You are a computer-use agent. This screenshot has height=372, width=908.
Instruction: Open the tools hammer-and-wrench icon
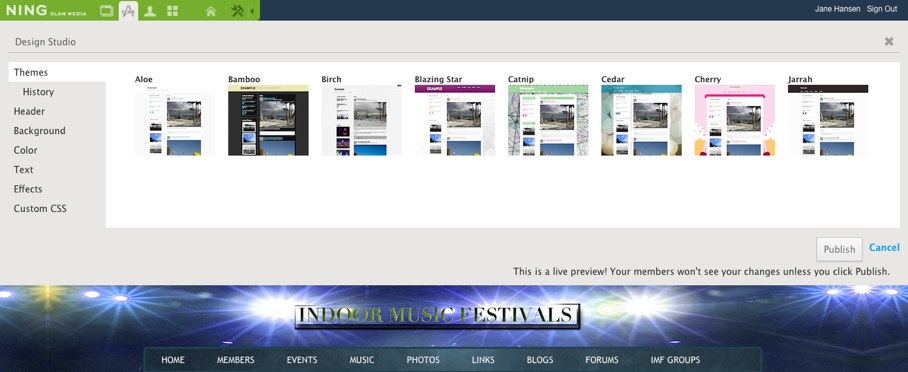coord(237,10)
